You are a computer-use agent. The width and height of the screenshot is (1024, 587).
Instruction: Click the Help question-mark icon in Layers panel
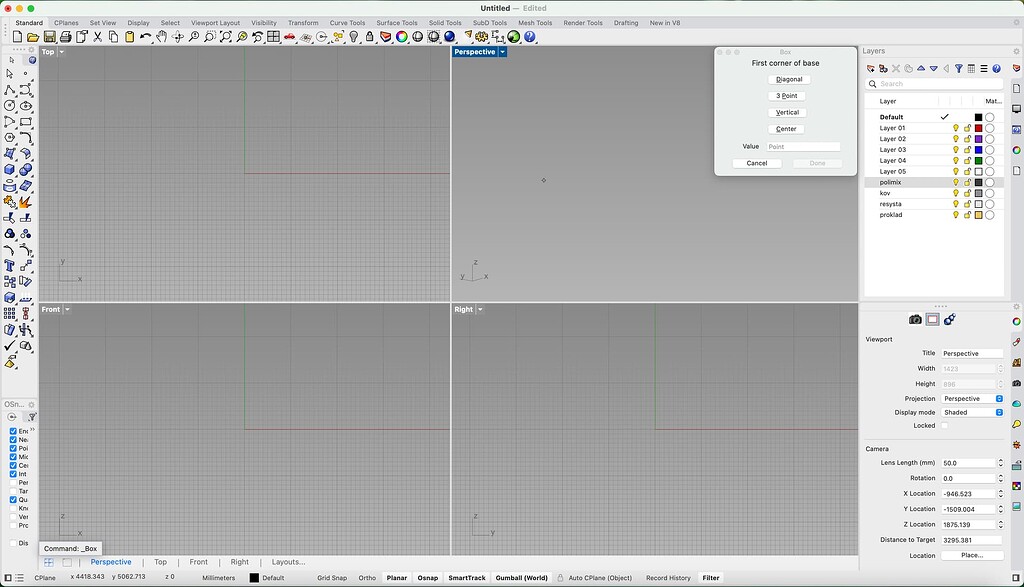point(996,67)
